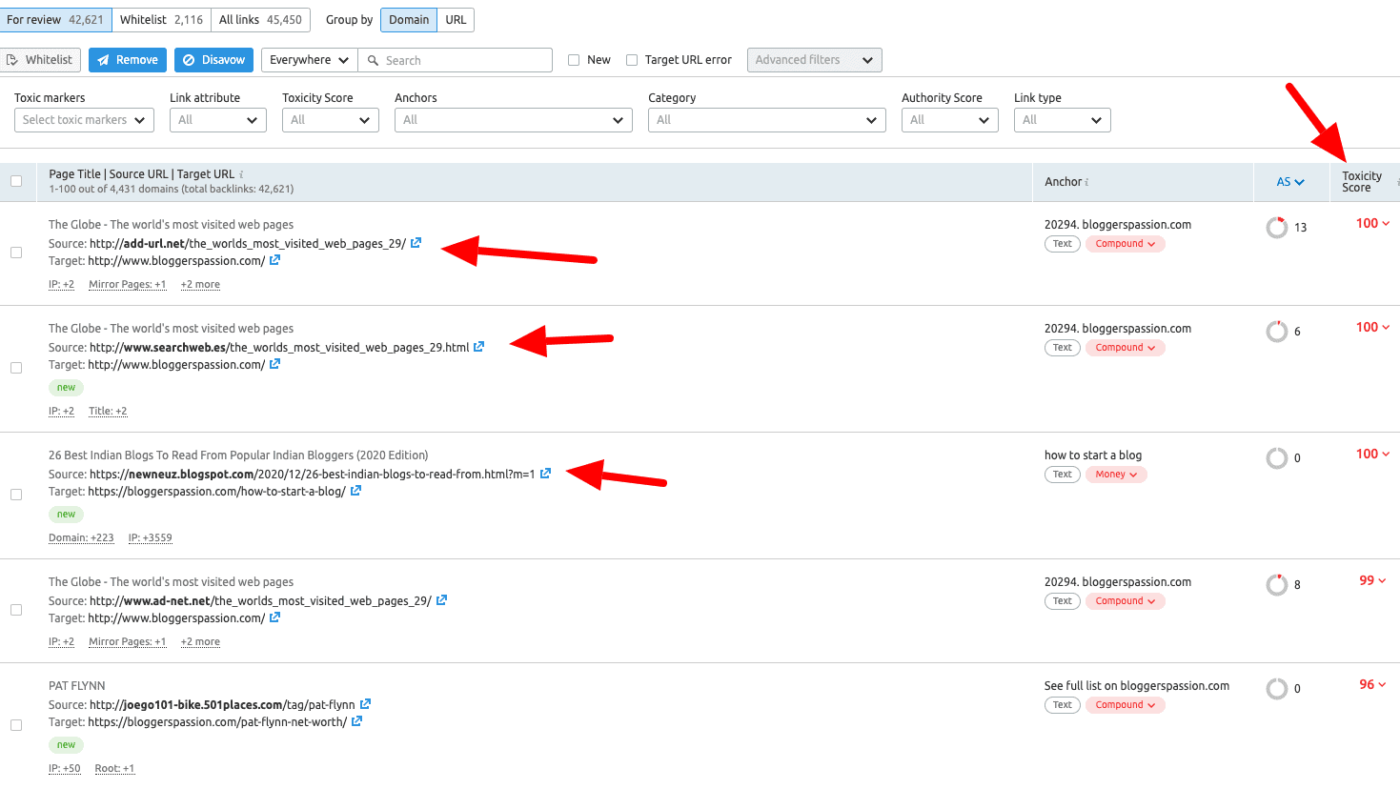The width and height of the screenshot is (1400, 789).
Task: Open Authority Score filter dropdown
Action: 950,120
